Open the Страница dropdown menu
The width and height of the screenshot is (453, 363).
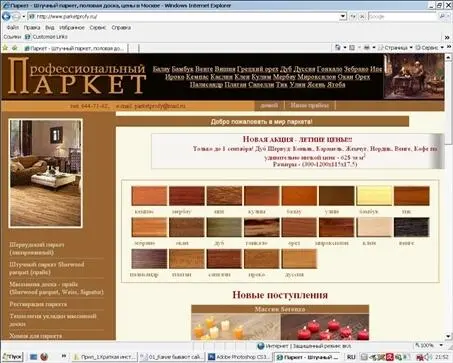click(x=396, y=48)
